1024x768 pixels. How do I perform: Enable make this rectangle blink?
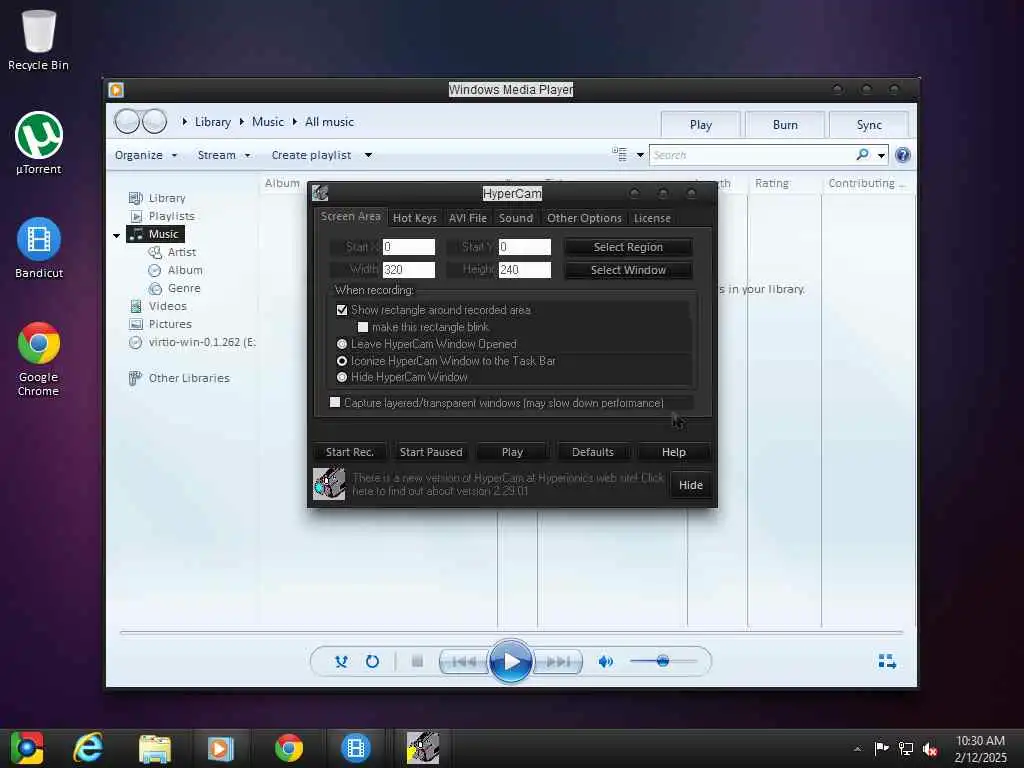point(363,327)
